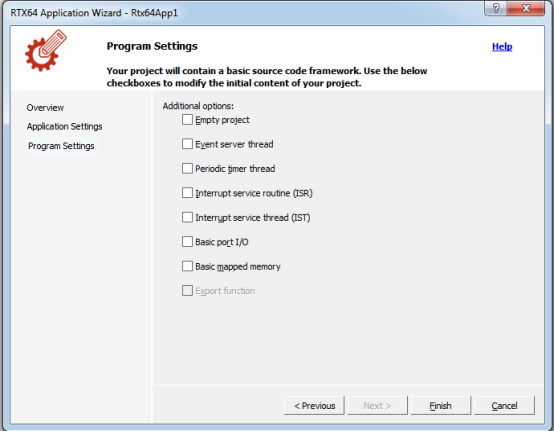Open the Help link
Image resolution: width=554 pixels, height=431 pixels.
(x=502, y=47)
